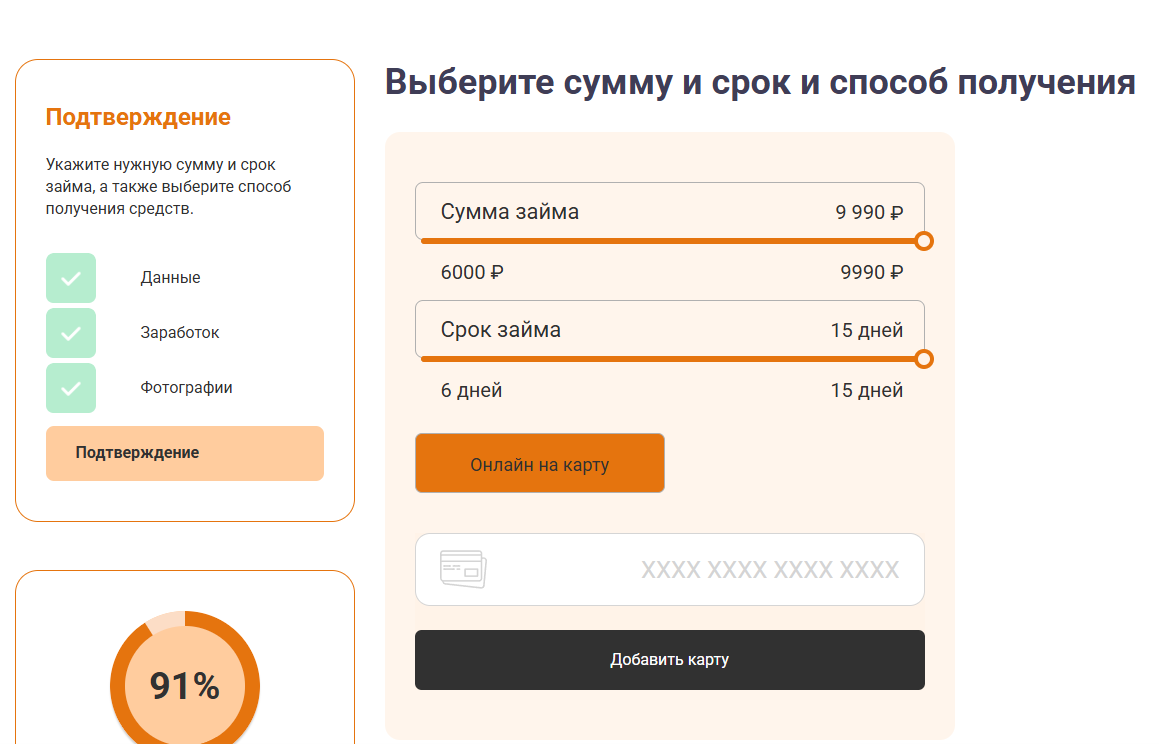The width and height of the screenshot is (1159, 744).
Task: Click the Добавить карту button
Action: [x=670, y=660]
